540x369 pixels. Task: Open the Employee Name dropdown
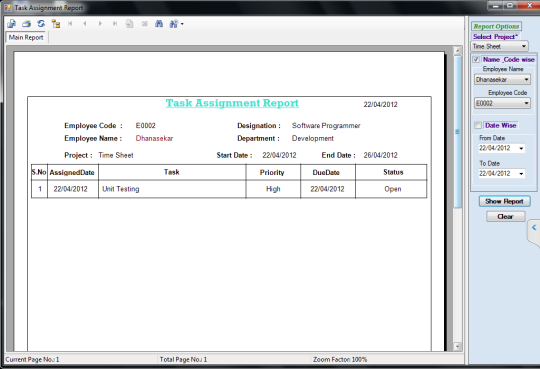pos(502,80)
